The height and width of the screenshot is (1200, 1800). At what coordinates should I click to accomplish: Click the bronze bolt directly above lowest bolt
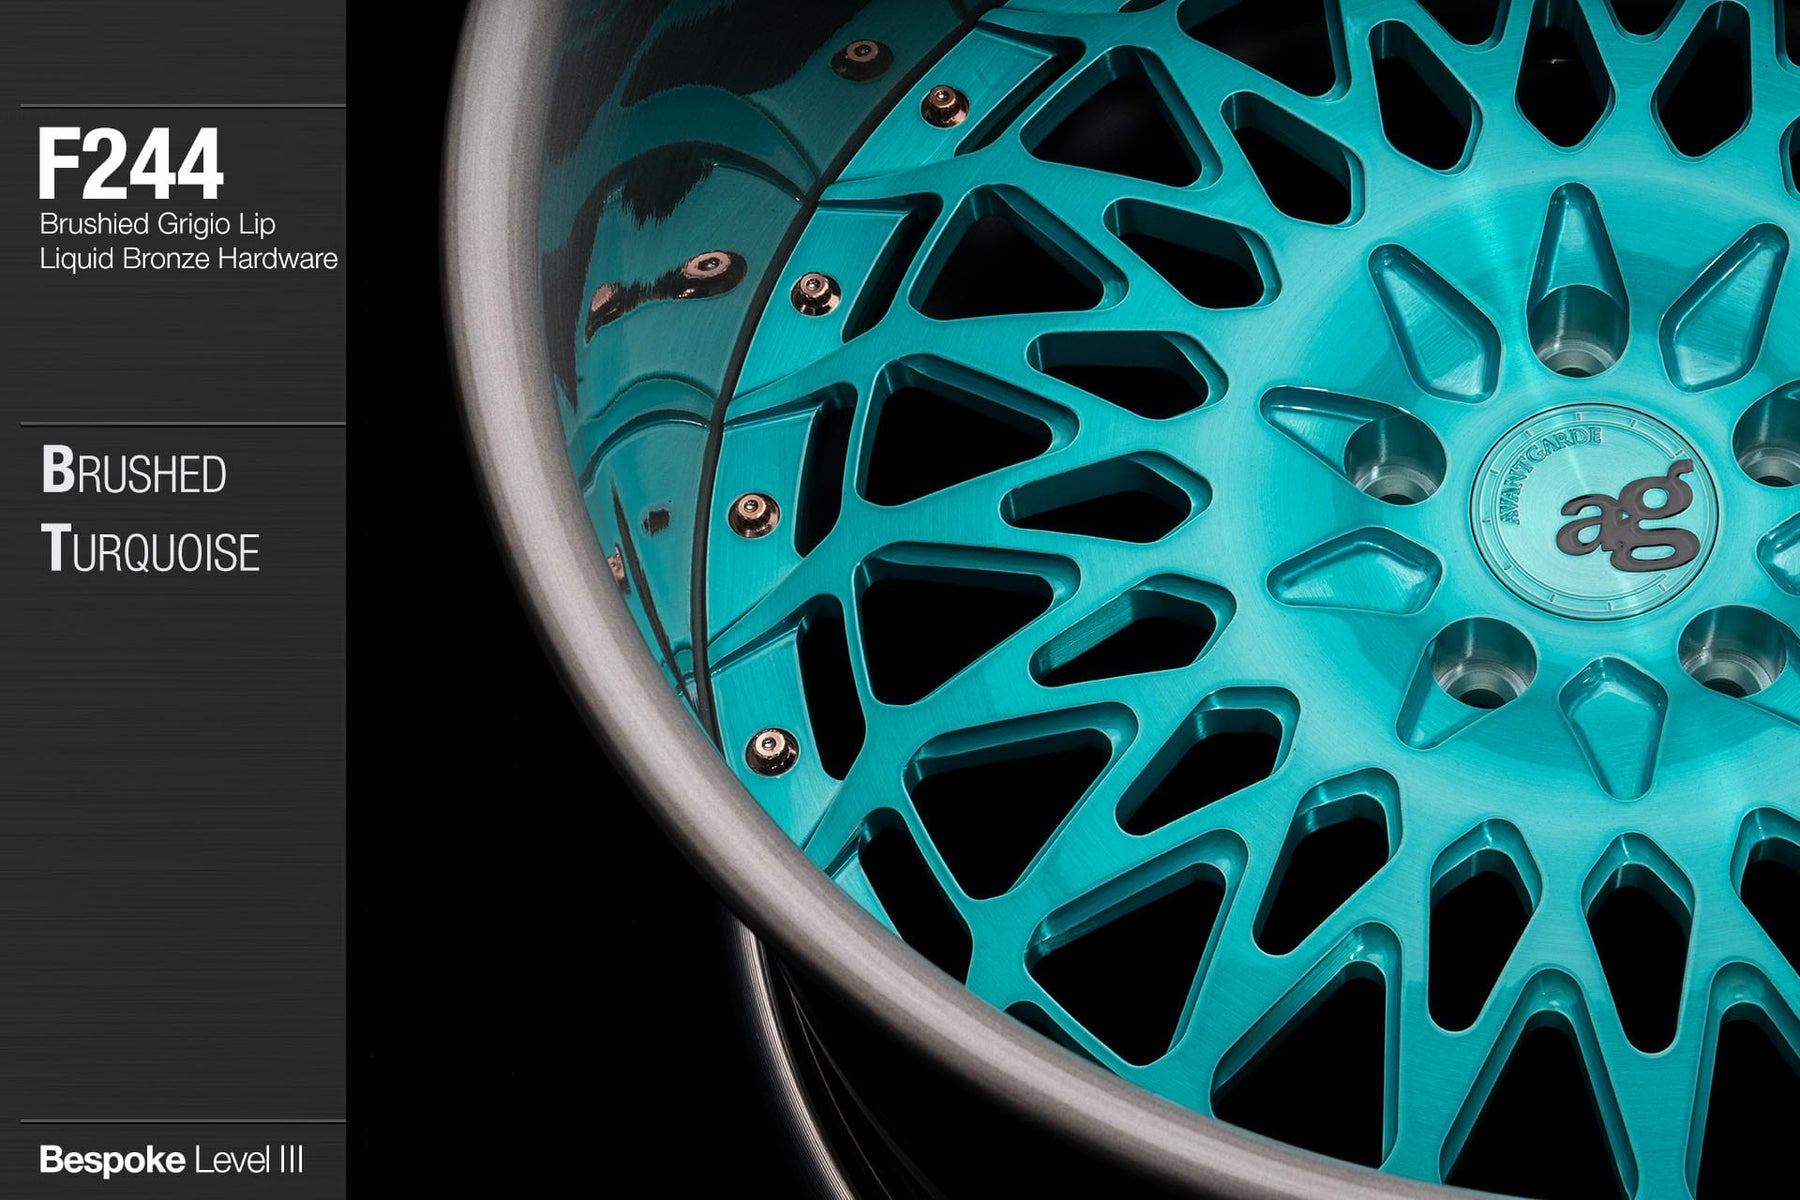tap(753, 513)
